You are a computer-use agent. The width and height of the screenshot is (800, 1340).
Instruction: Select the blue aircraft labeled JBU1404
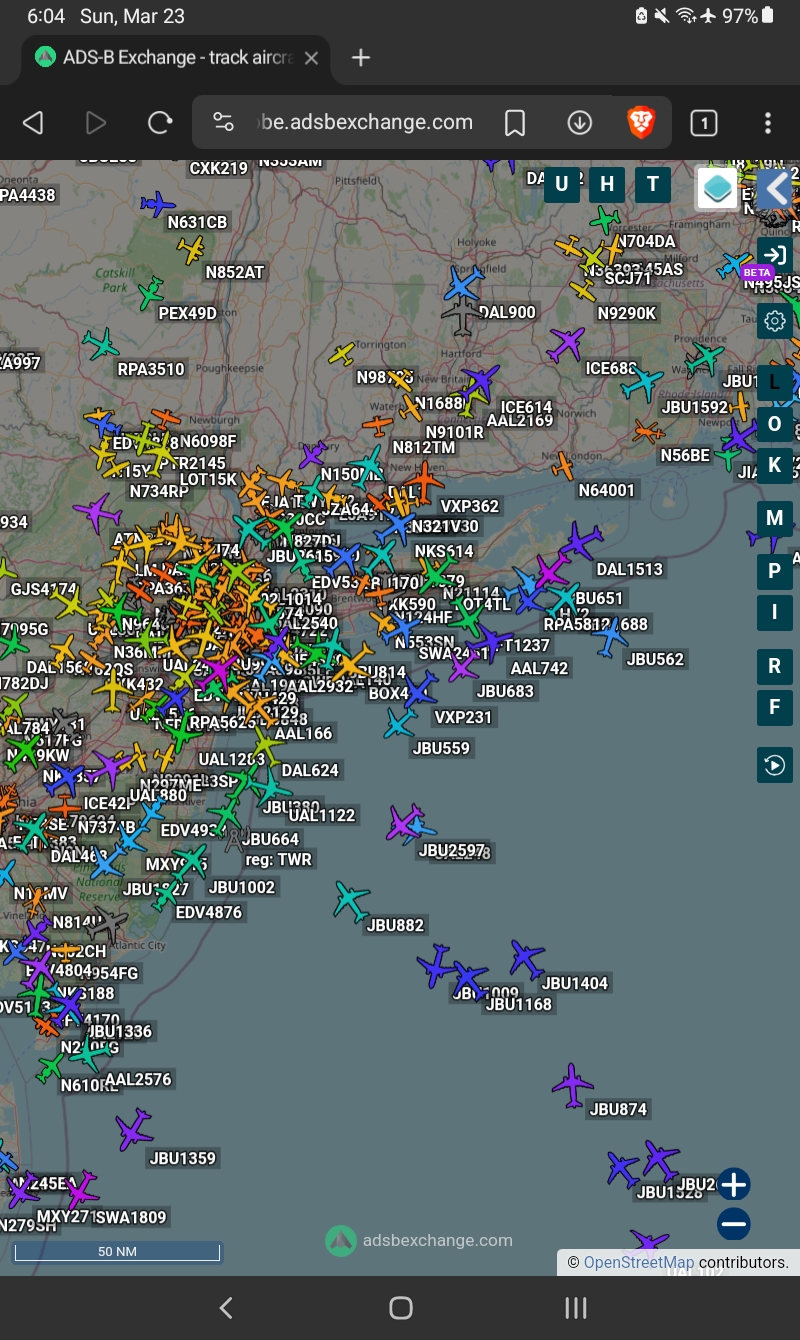coord(526,958)
